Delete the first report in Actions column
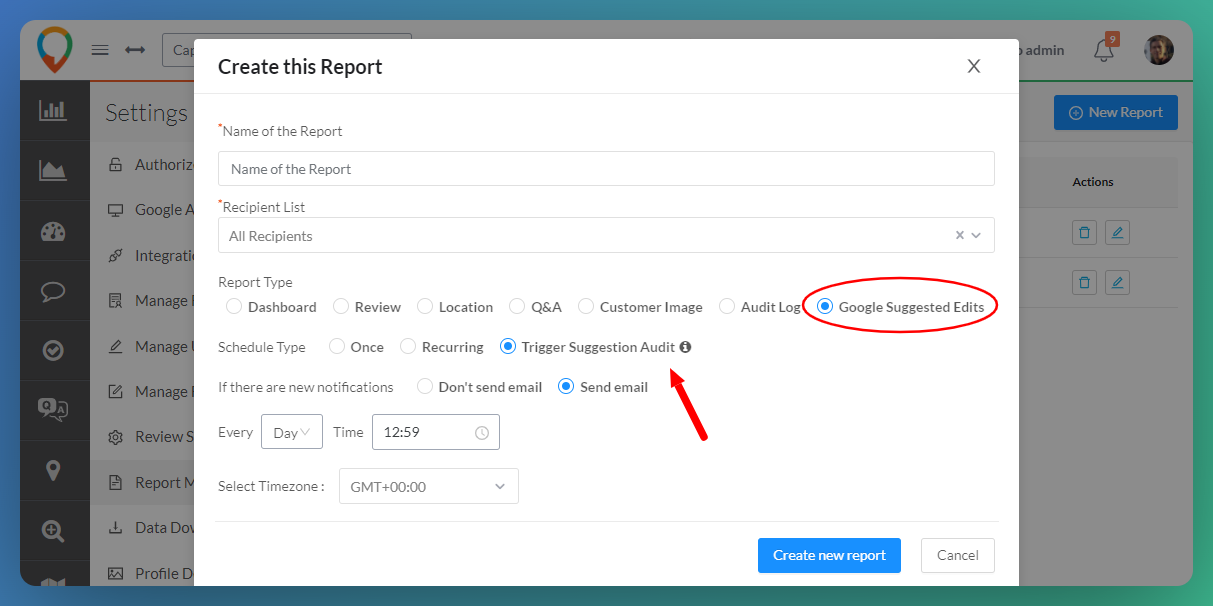This screenshot has width=1213, height=606. click(x=1084, y=233)
